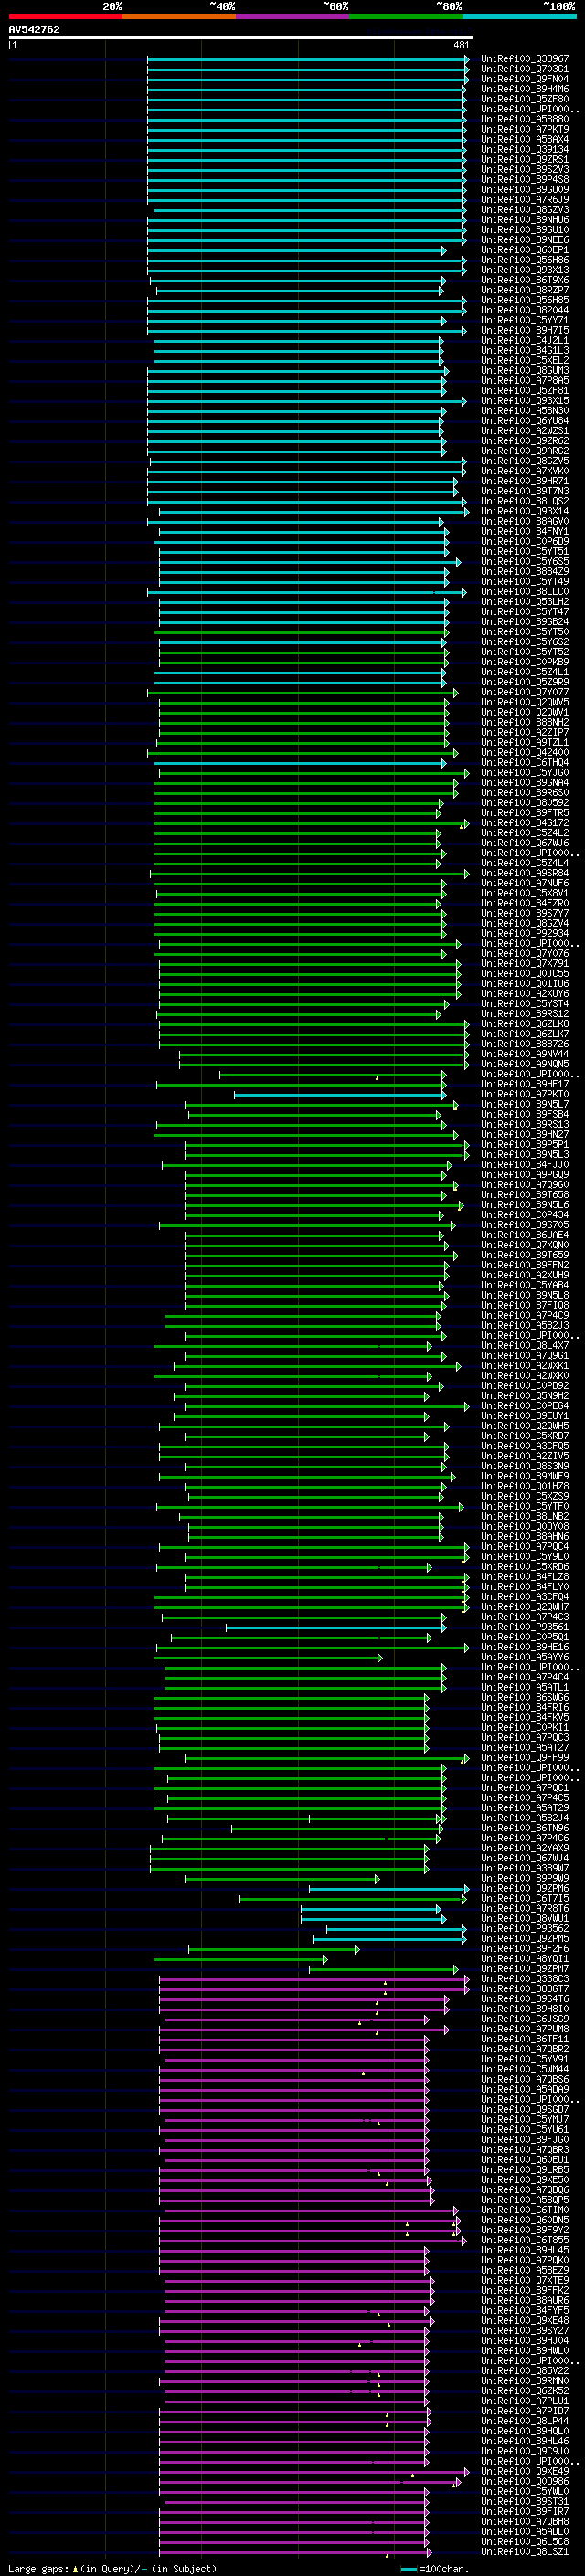The image size is (585, 2576).
Task: Click the orange ~40% identity legend segment
Action: (x=179, y=17)
